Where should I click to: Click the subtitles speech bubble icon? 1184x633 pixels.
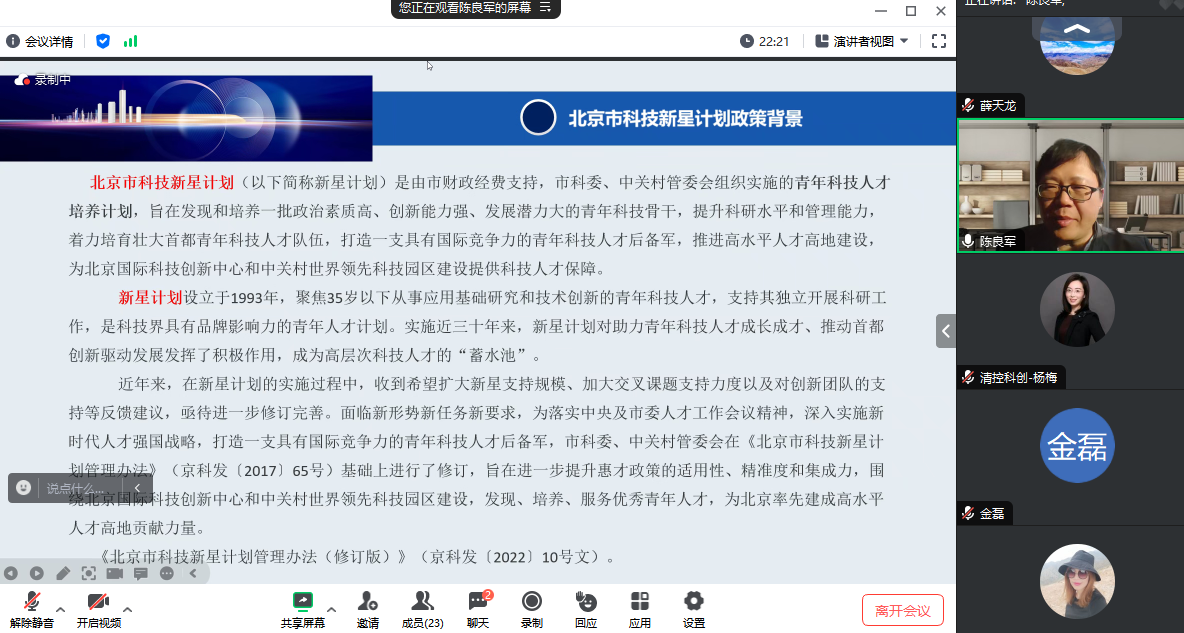pyautogui.click(x=140, y=573)
